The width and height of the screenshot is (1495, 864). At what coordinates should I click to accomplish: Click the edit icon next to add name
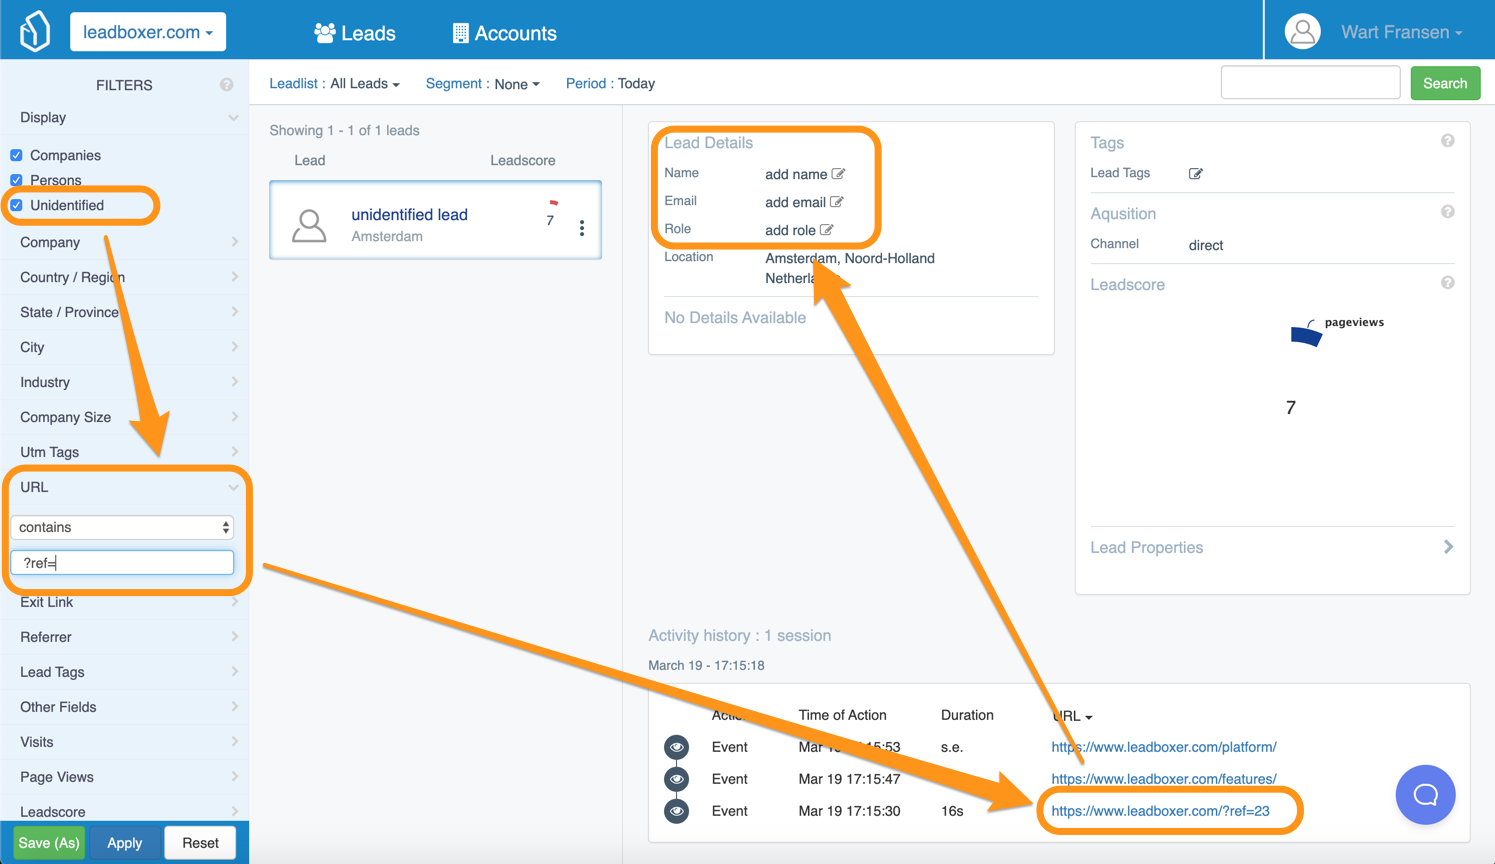click(838, 174)
